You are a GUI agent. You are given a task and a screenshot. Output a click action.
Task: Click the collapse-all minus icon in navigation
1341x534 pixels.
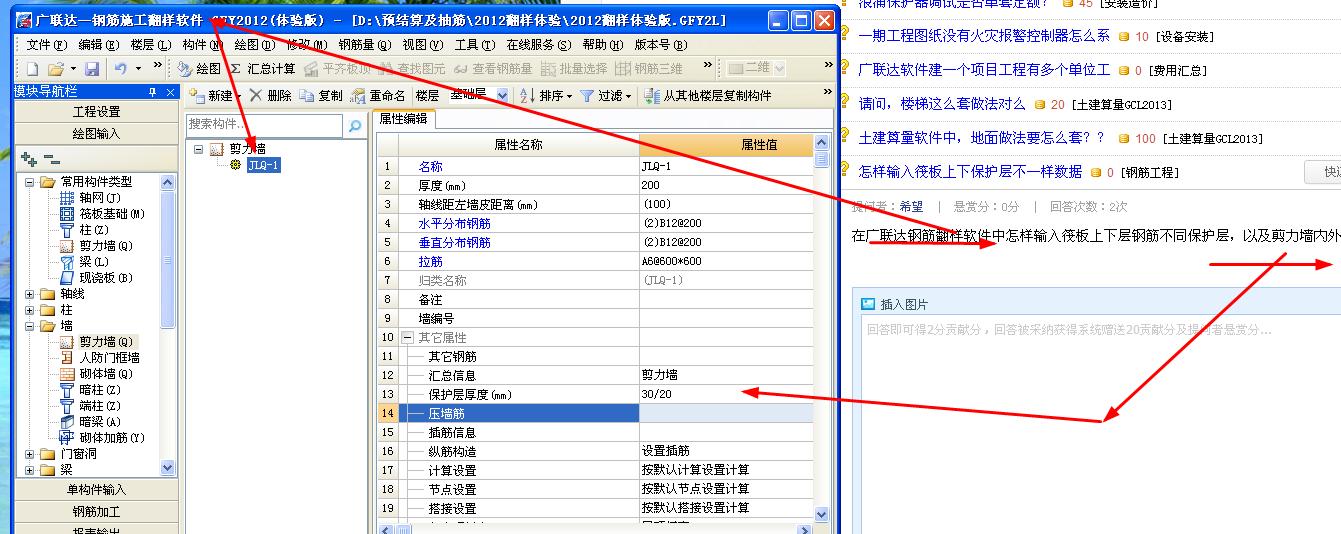52,158
